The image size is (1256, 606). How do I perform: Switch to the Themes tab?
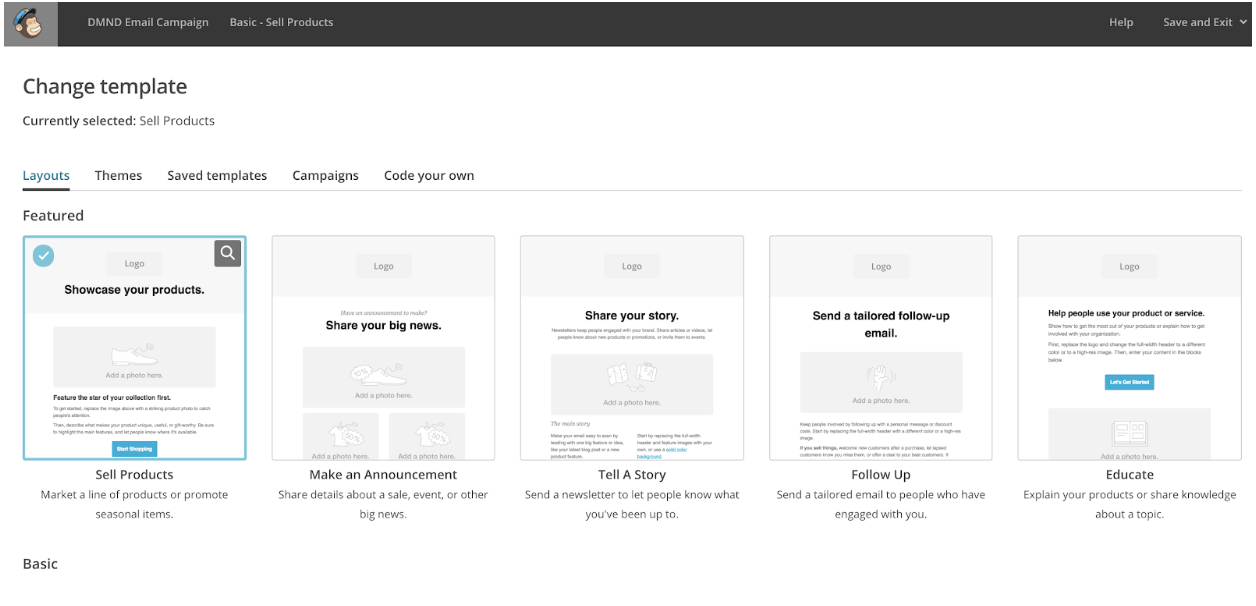point(118,176)
